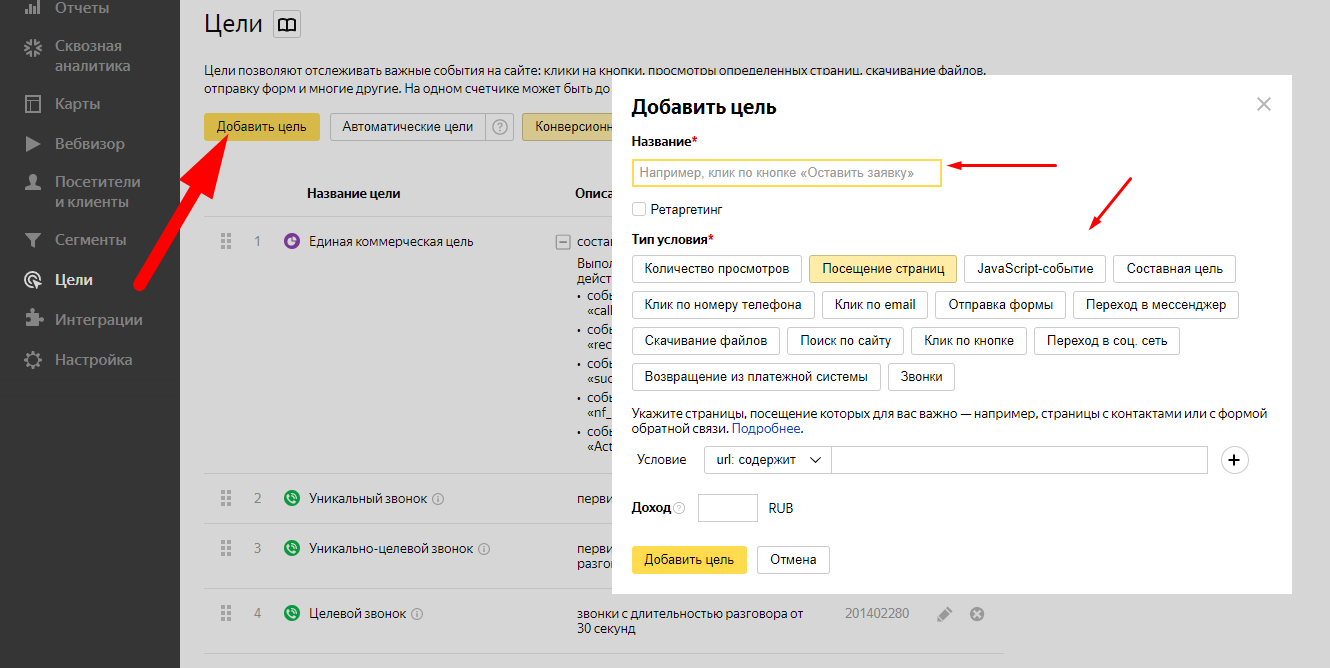Select the Переход в мессенджер condition type
This screenshot has height=668, width=1330.
(x=1156, y=304)
